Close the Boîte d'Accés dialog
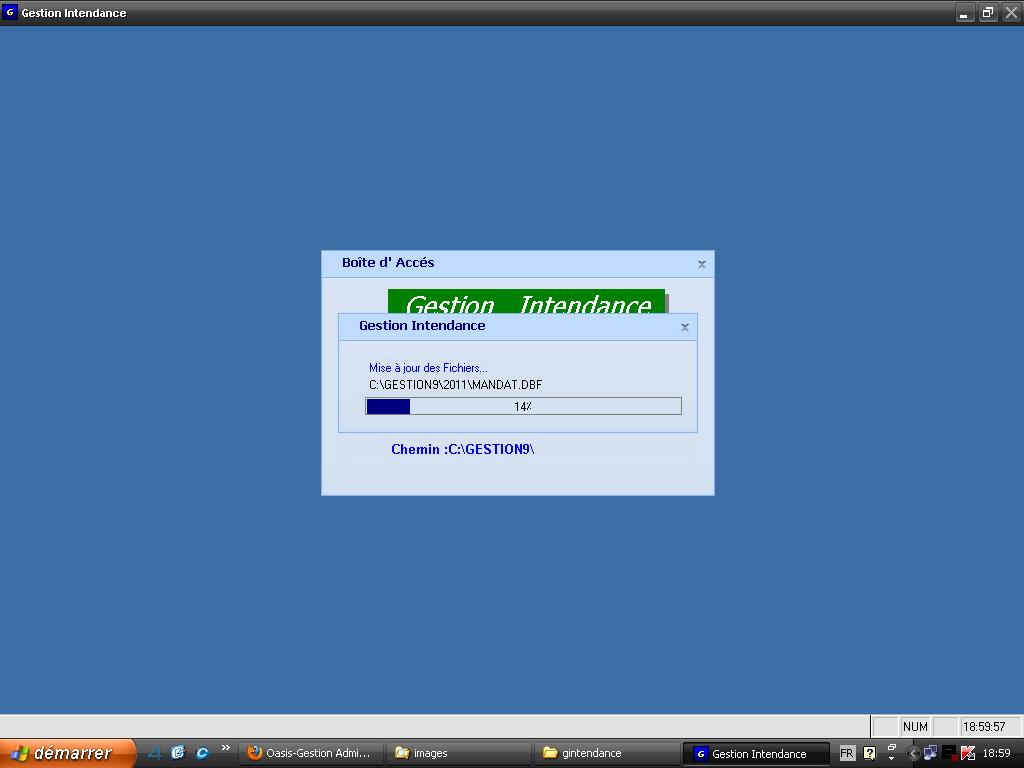The width and height of the screenshot is (1024, 768). coord(702,264)
